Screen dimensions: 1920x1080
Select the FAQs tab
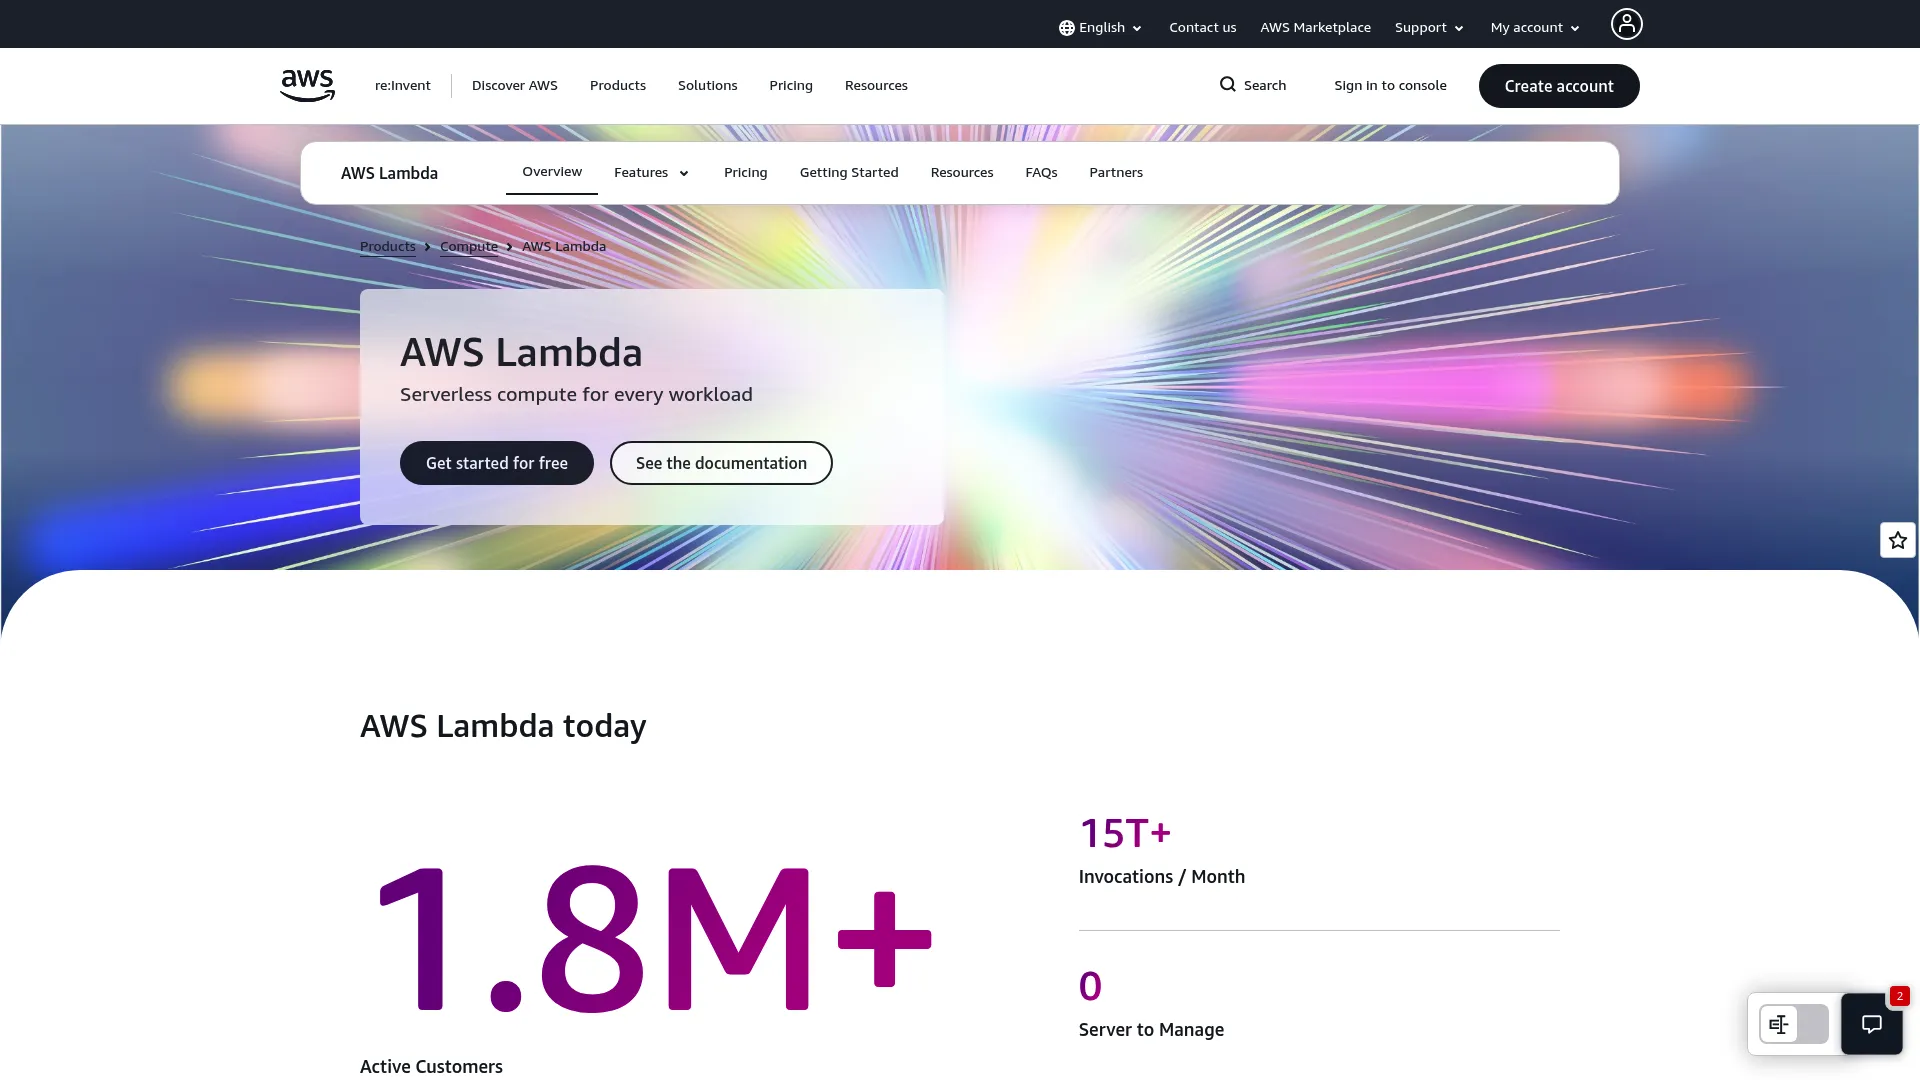1041,173
